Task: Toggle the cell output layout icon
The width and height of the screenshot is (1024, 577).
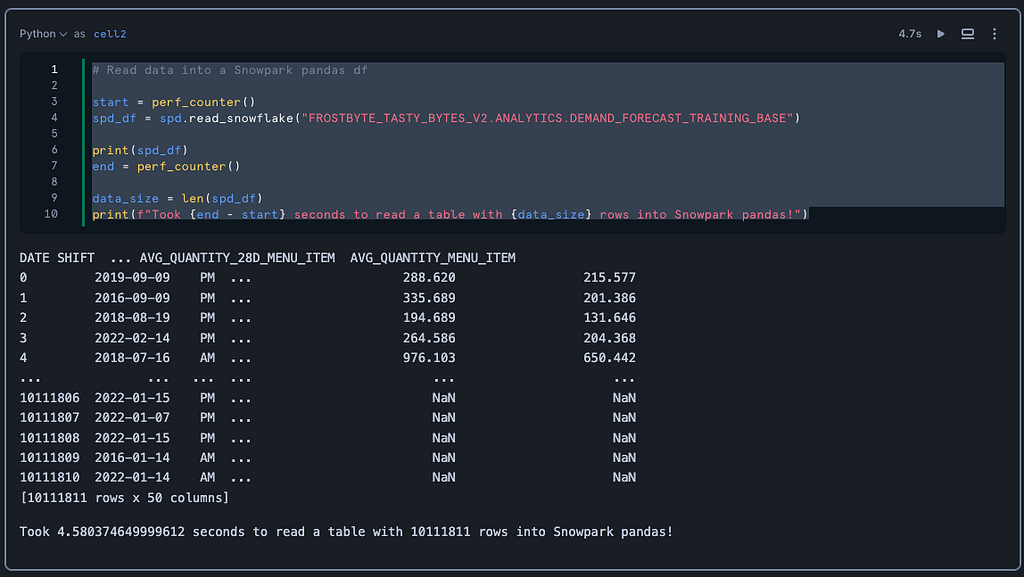Action: [x=967, y=33]
